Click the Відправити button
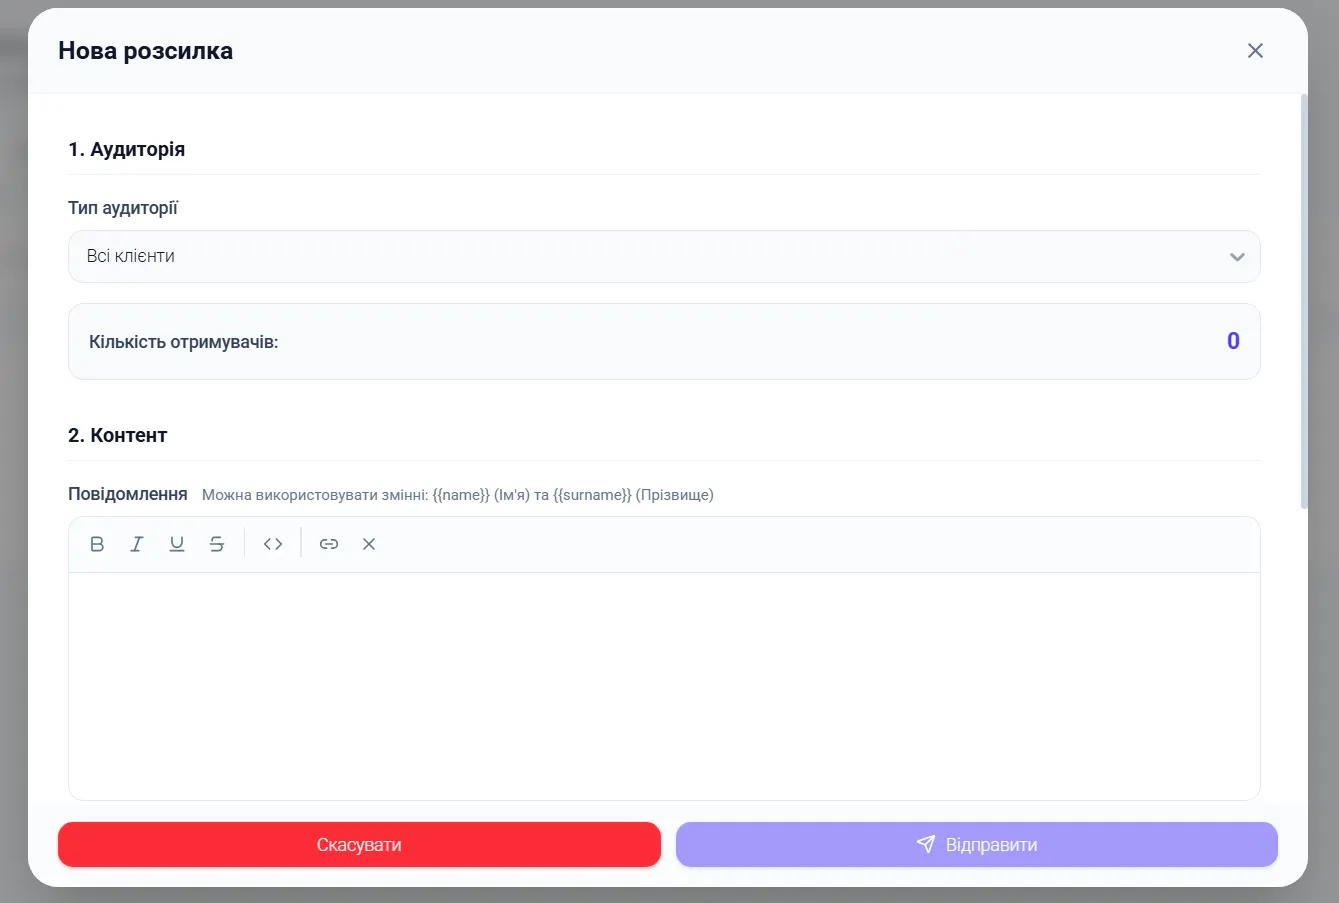Viewport: 1339px width, 903px height. pos(977,845)
